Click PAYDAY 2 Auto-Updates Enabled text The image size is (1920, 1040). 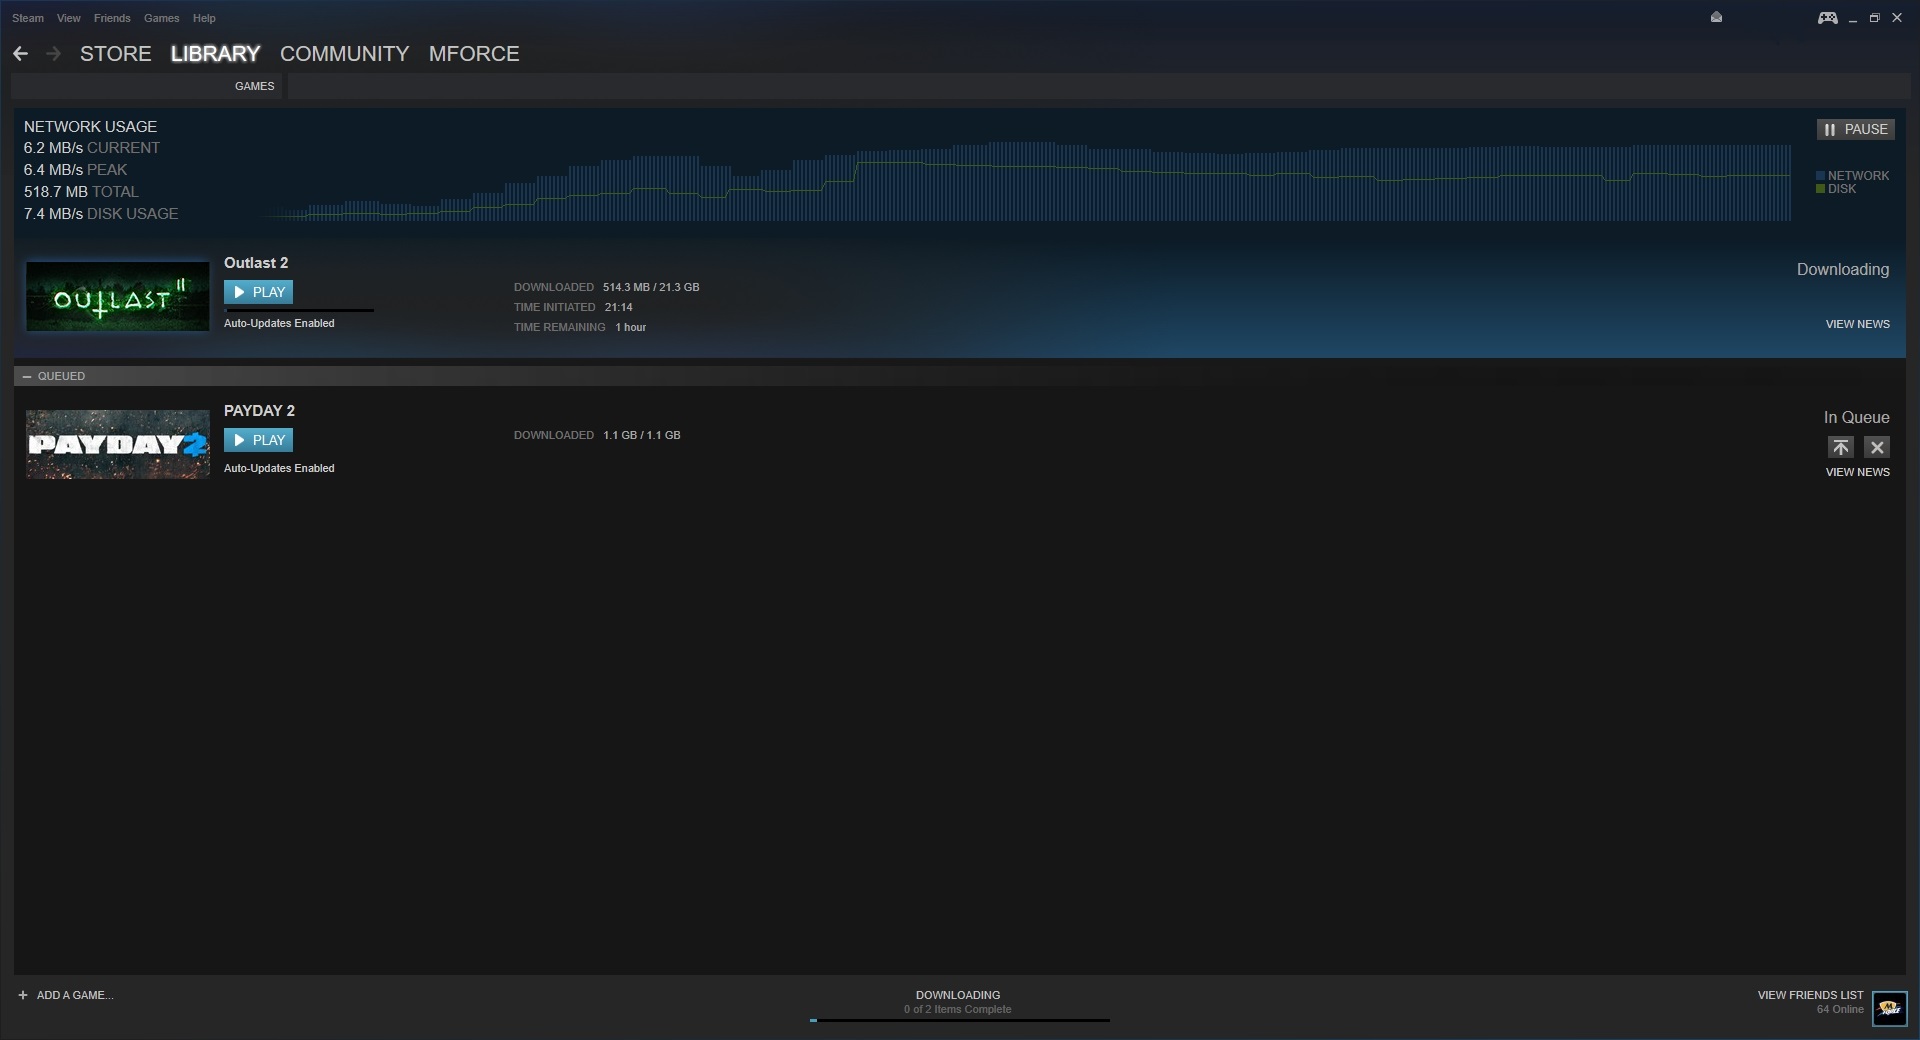[x=279, y=468]
